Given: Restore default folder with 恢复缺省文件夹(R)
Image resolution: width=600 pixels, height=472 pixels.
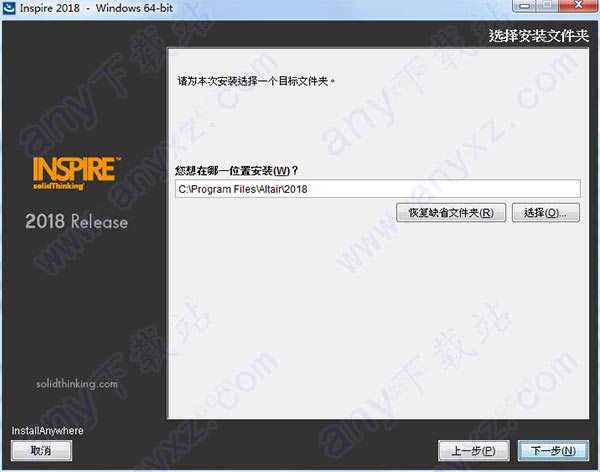Looking at the screenshot, I should 451,212.
